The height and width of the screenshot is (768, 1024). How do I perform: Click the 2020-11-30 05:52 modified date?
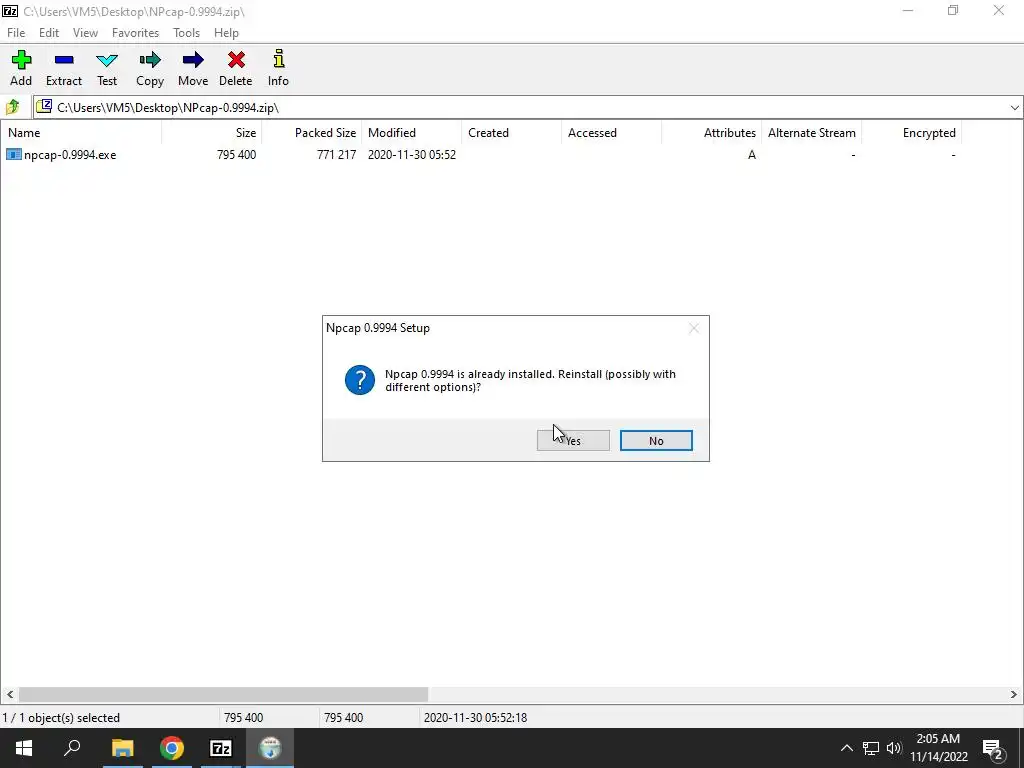click(x=411, y=155)
